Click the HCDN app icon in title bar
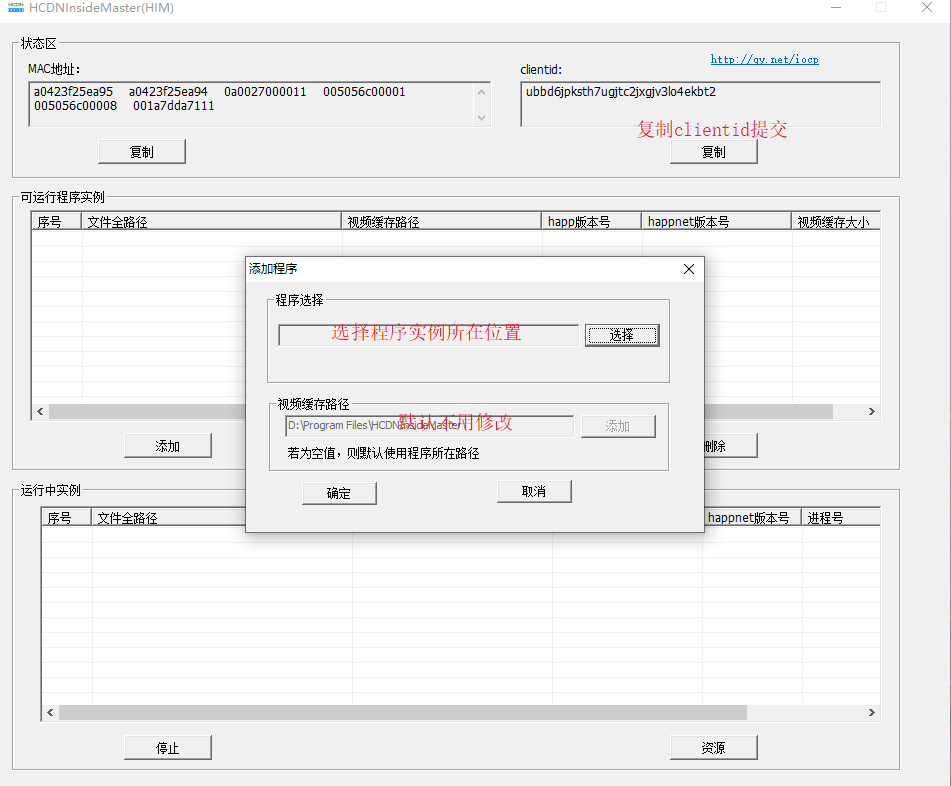951x786 pixels. (16, 8)
